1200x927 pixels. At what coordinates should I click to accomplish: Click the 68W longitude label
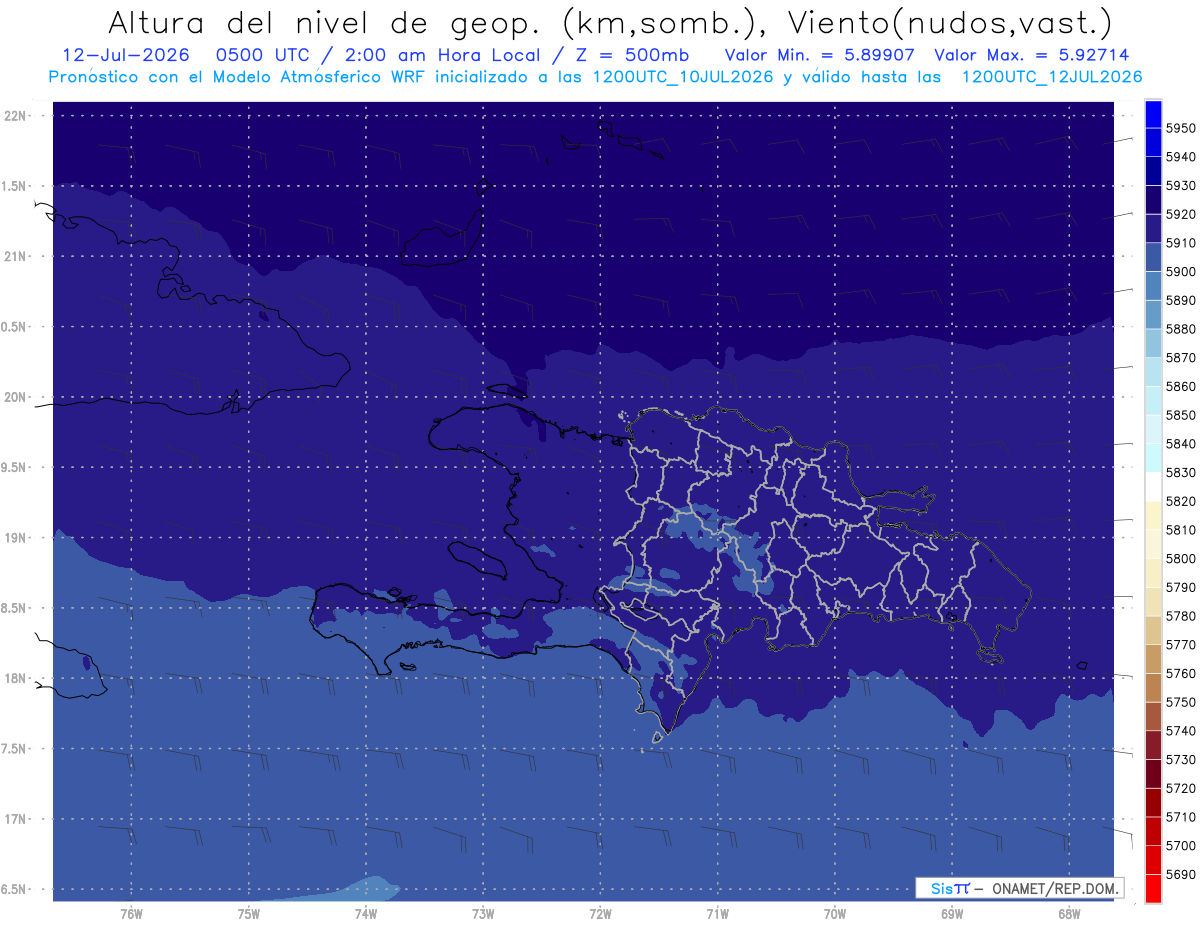click(x=1068, y=913)
